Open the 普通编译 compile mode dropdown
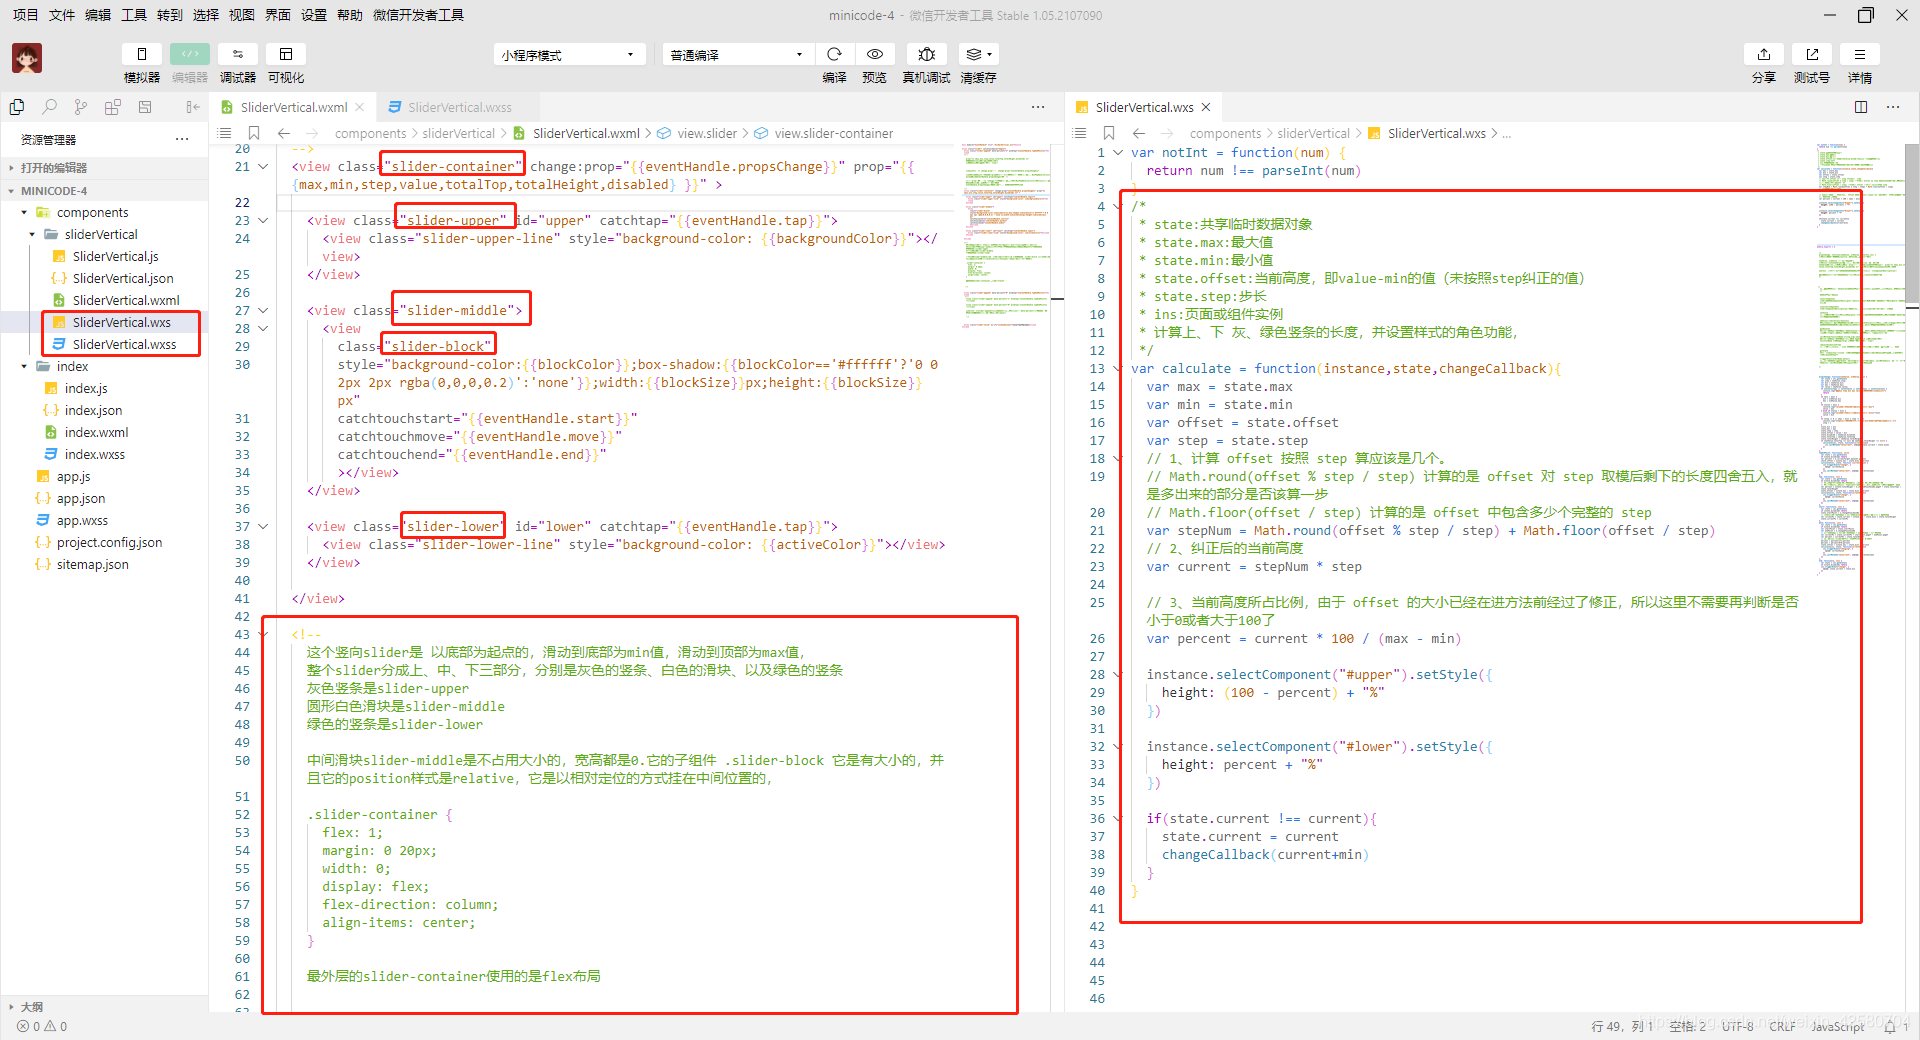Screen dimensions: 1920x1040 [737, 54]
